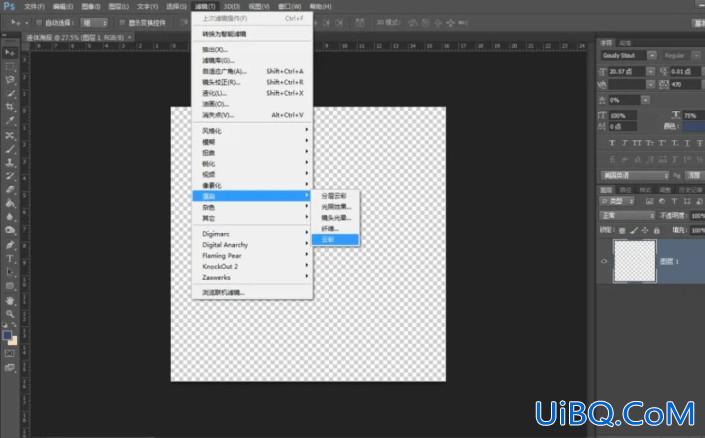Select the Horizontal Type tool

coord(9,259)
